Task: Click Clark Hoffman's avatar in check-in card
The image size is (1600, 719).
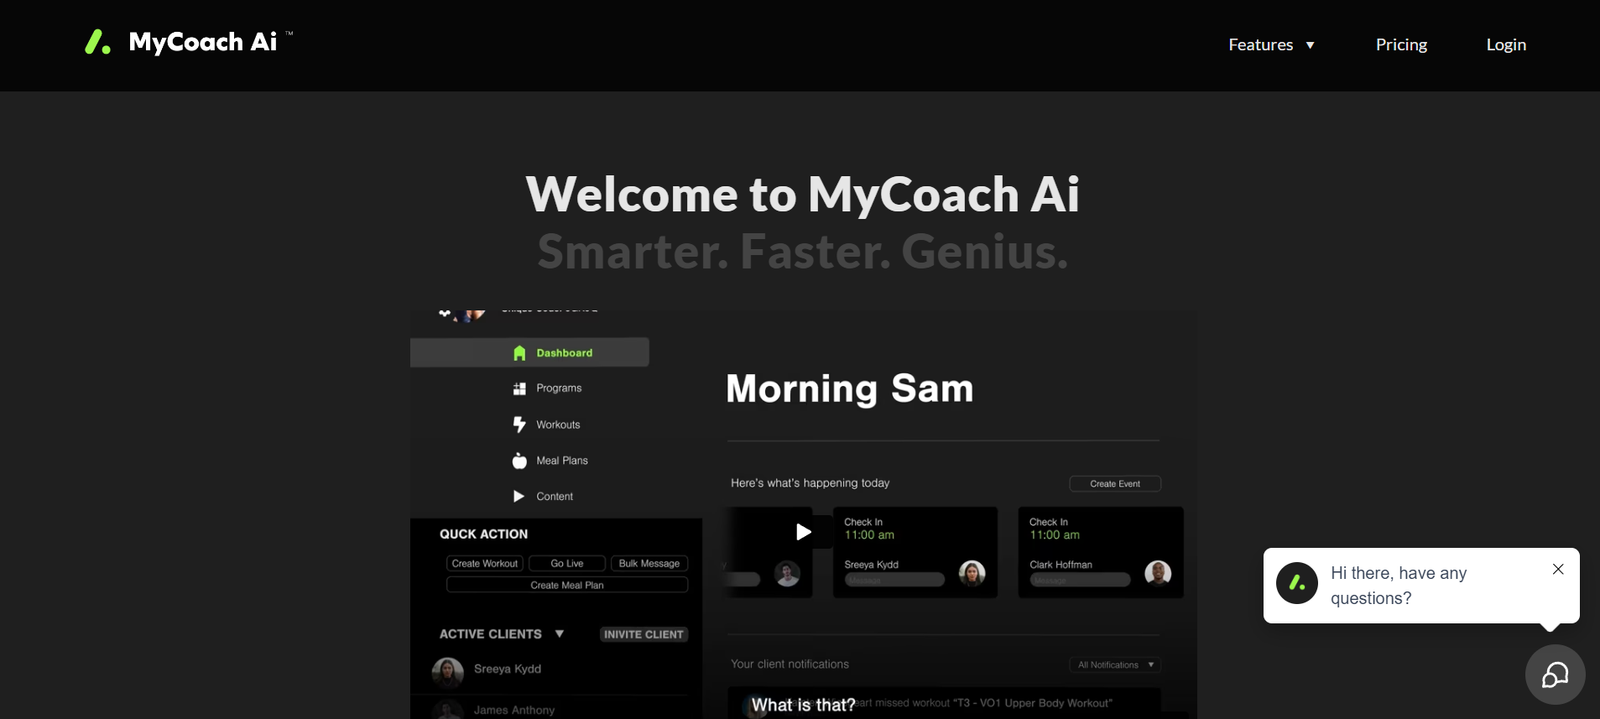Action: (1158, 572)
